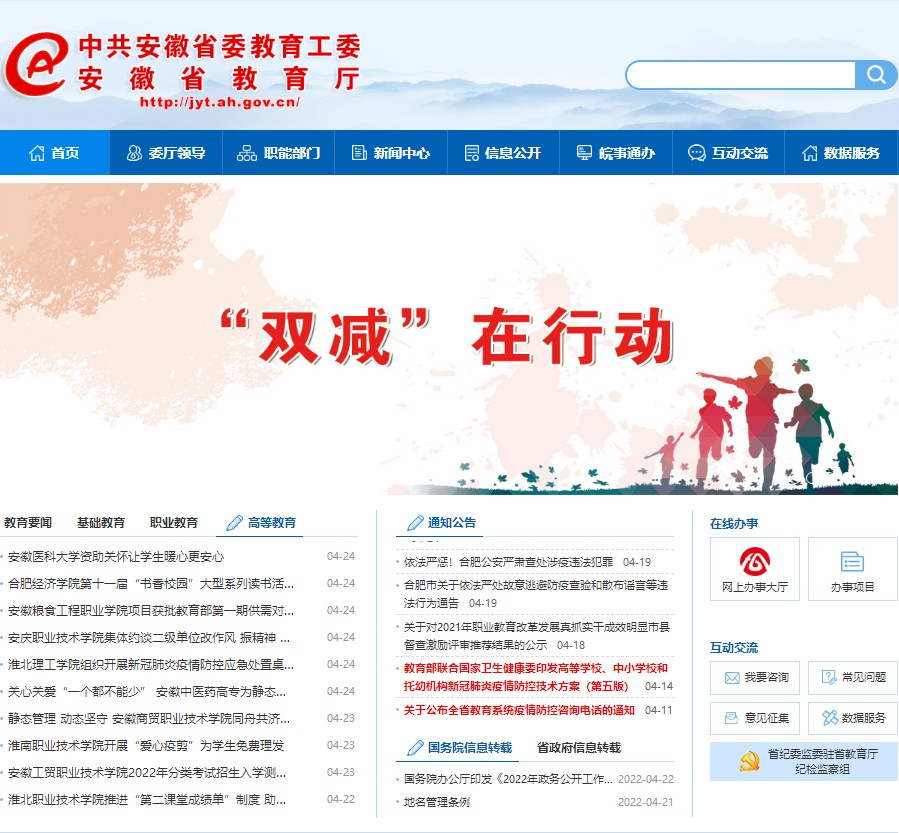Viewport: 899px width, 833px height.
Task: Click the pencil icon beside 国务院信息转载
Action: click(415, 748)
